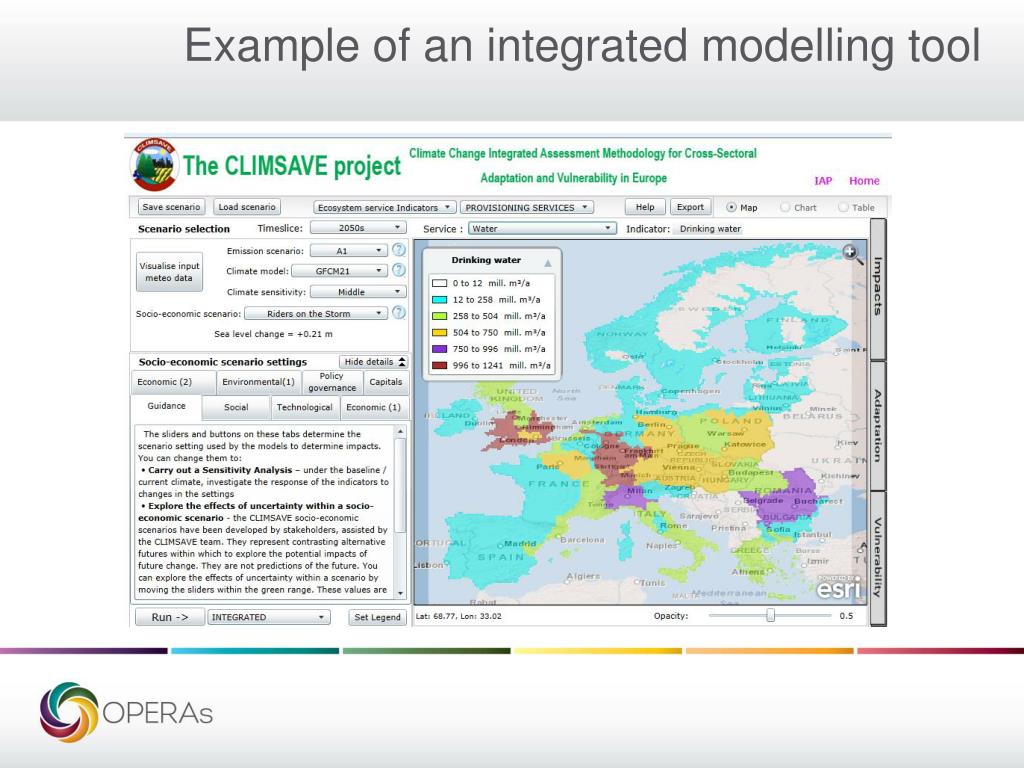Click the Load scenario button
Image resolution: width=1024 pixels, height=768 pixels.
(x=247, y=207)
